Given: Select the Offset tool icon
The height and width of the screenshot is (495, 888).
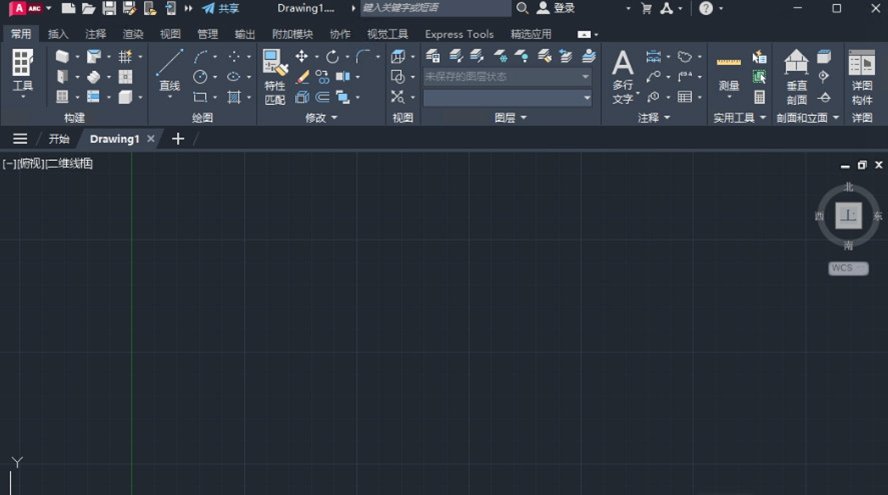Looking at the screenshot, I should tap(322, 97).
